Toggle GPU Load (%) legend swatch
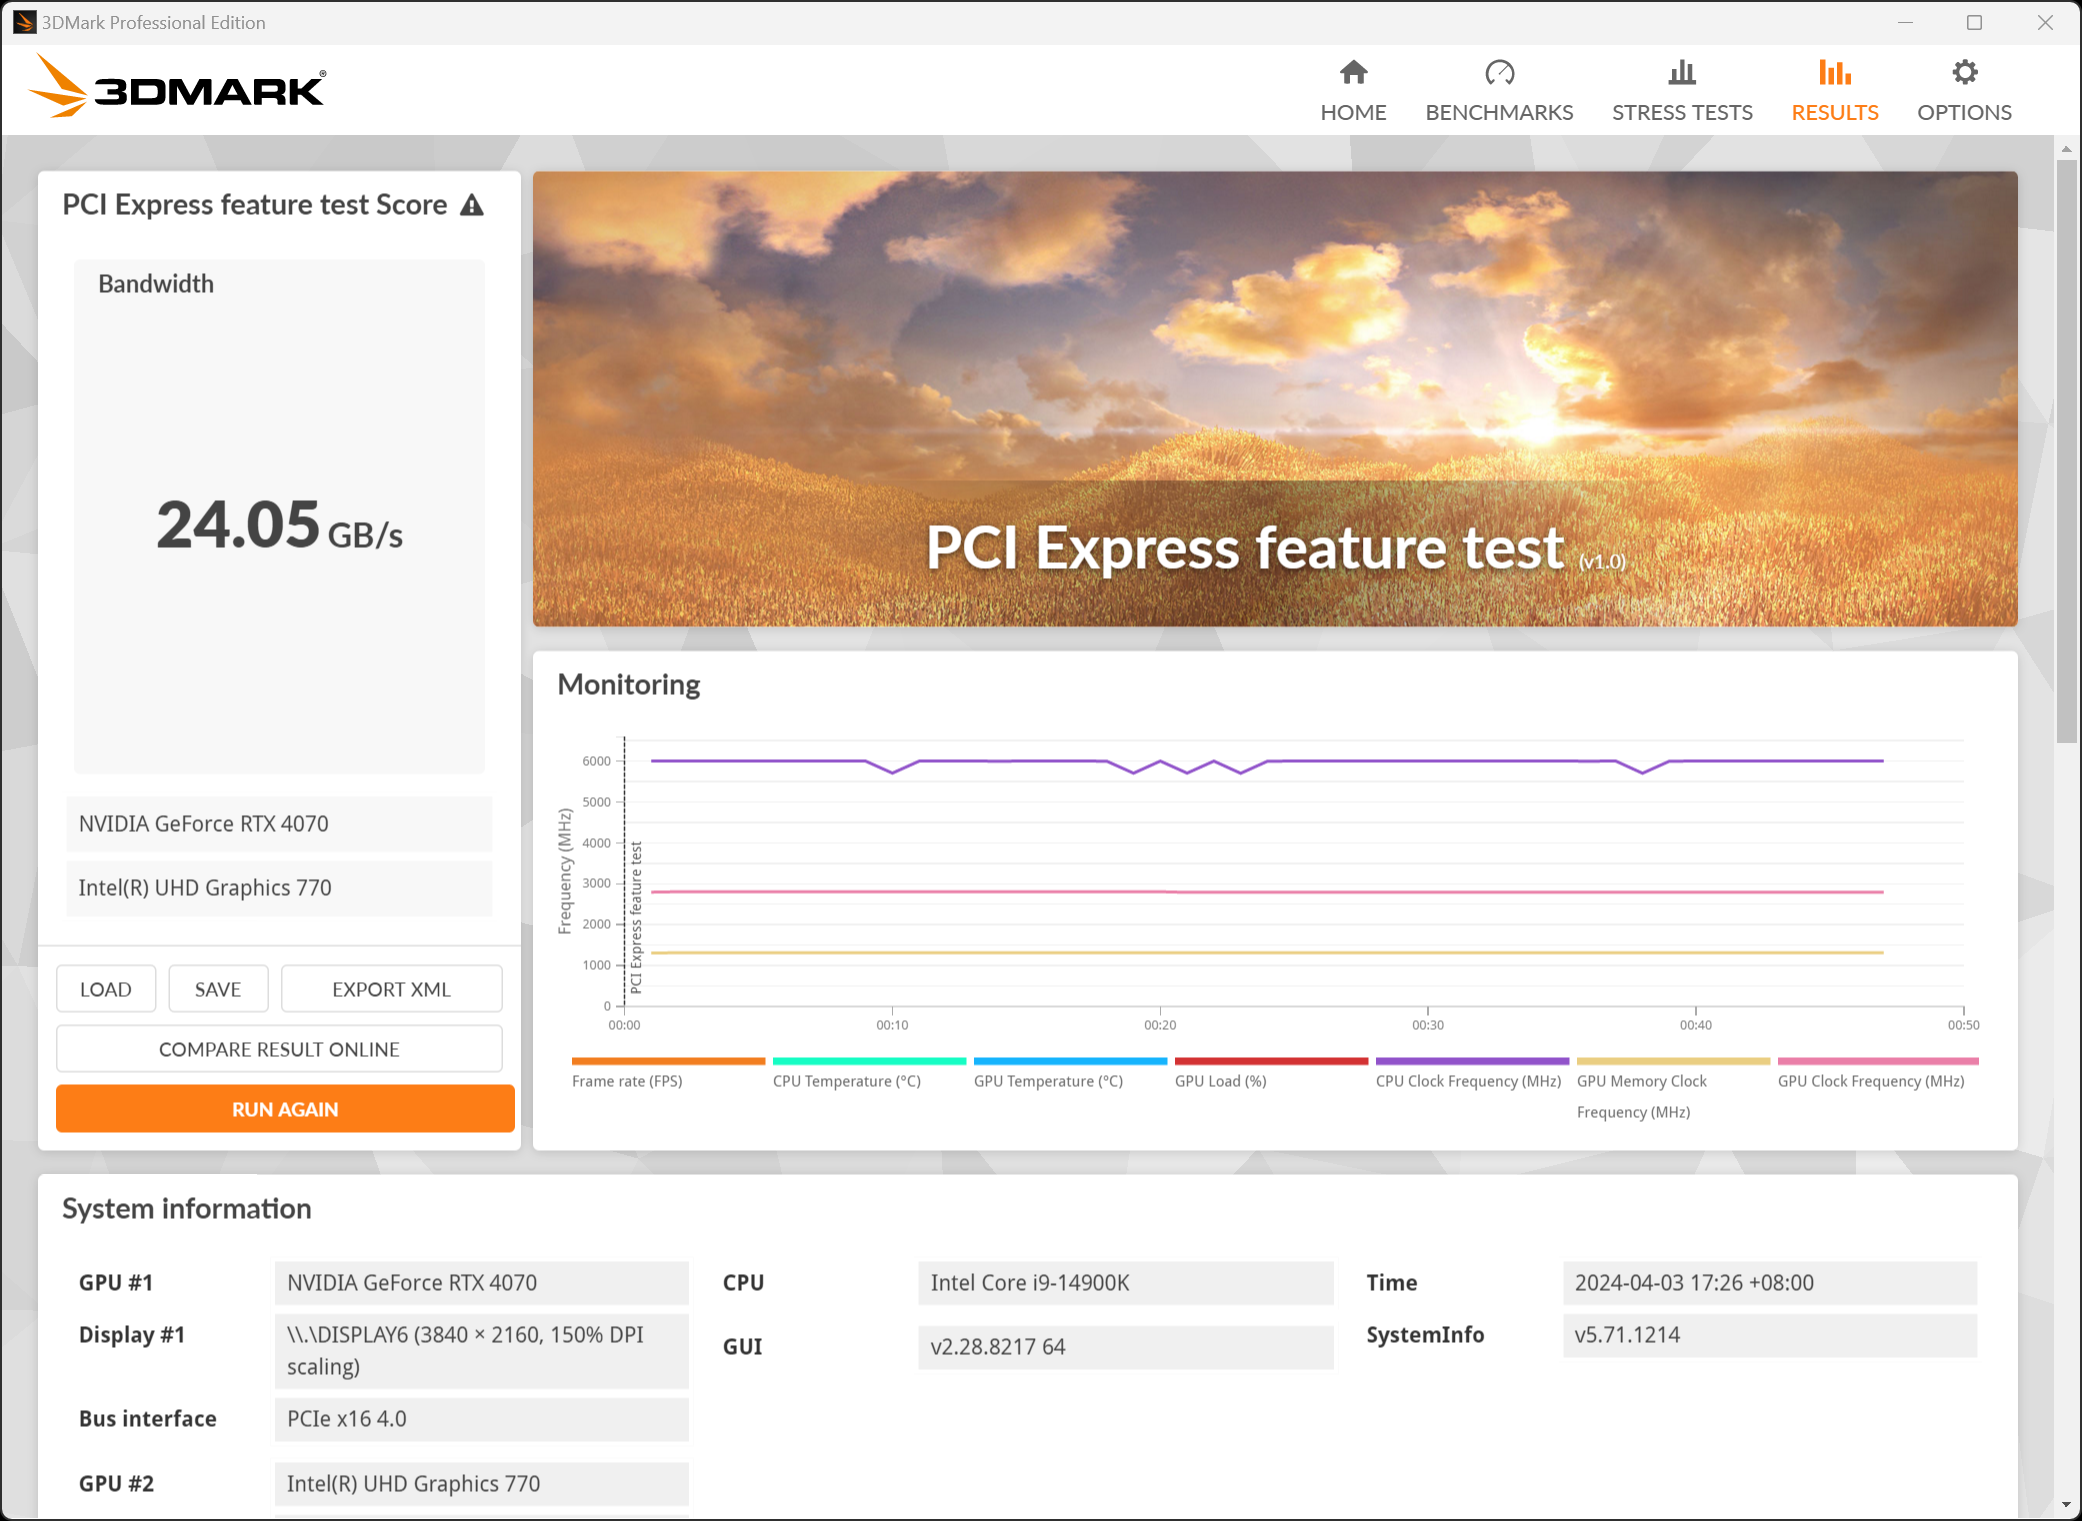2082x1521 pixels. (1271, 1061)
